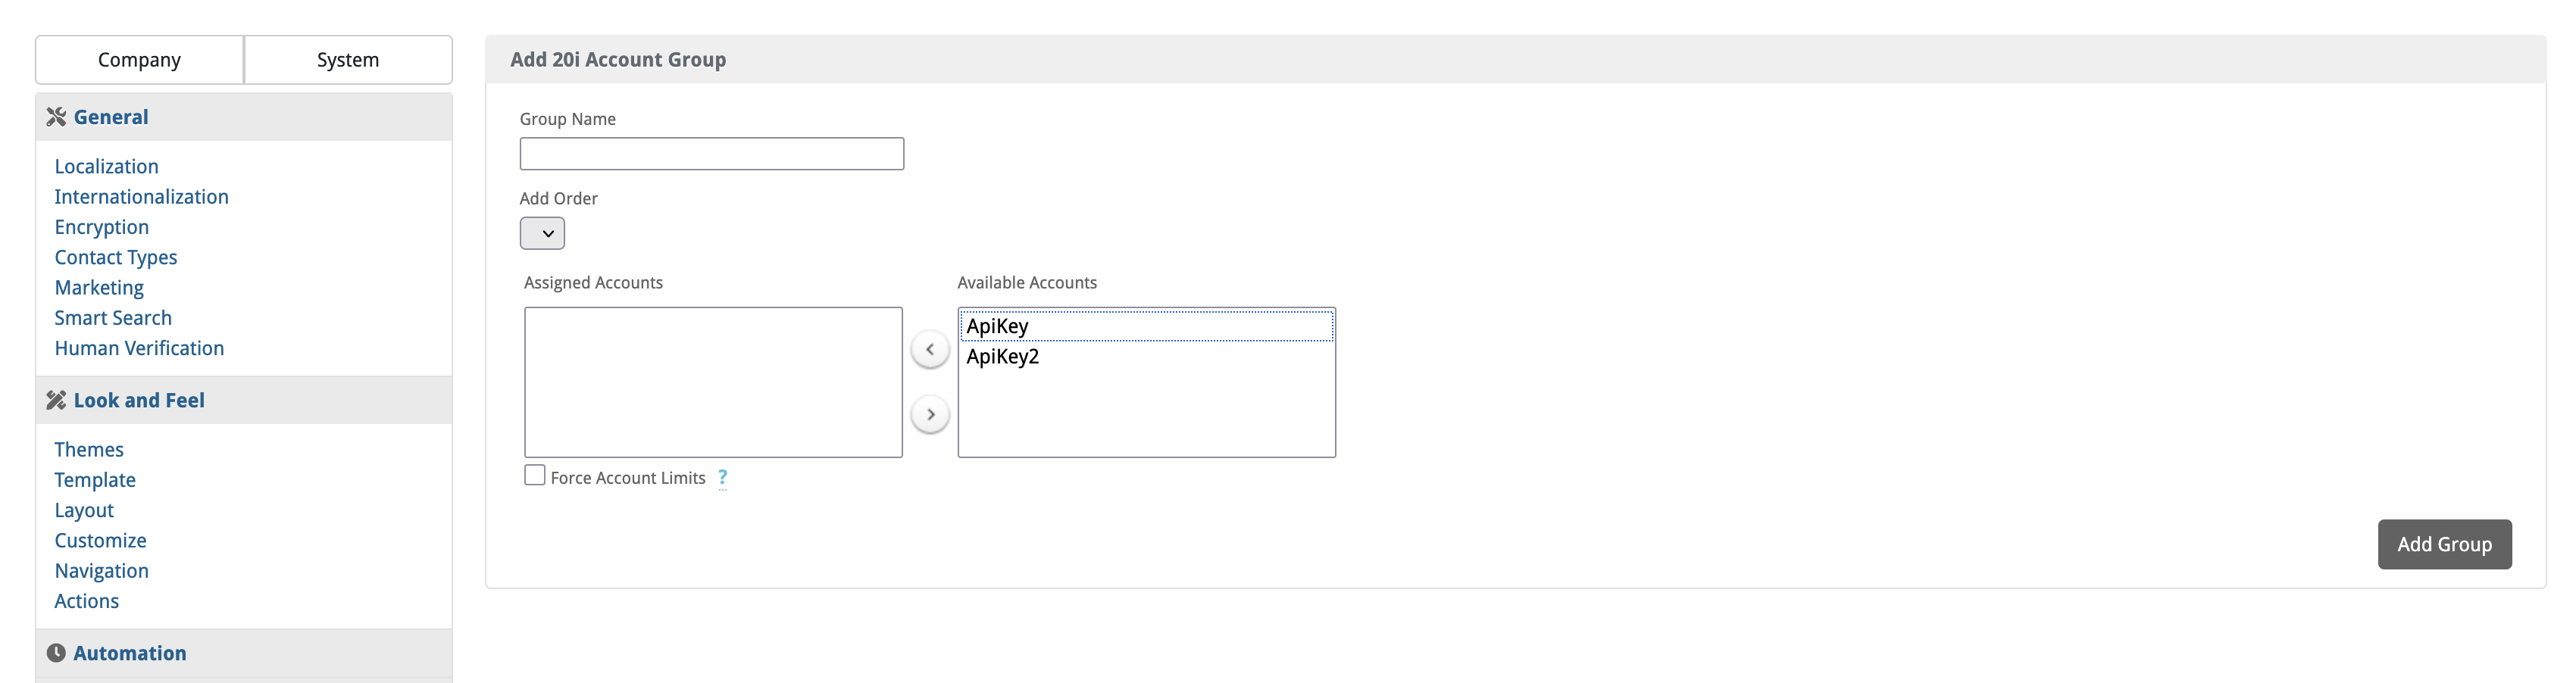Open the Themes link
The height and width of the screenshot is (683, 2576).
pos(89,450)
